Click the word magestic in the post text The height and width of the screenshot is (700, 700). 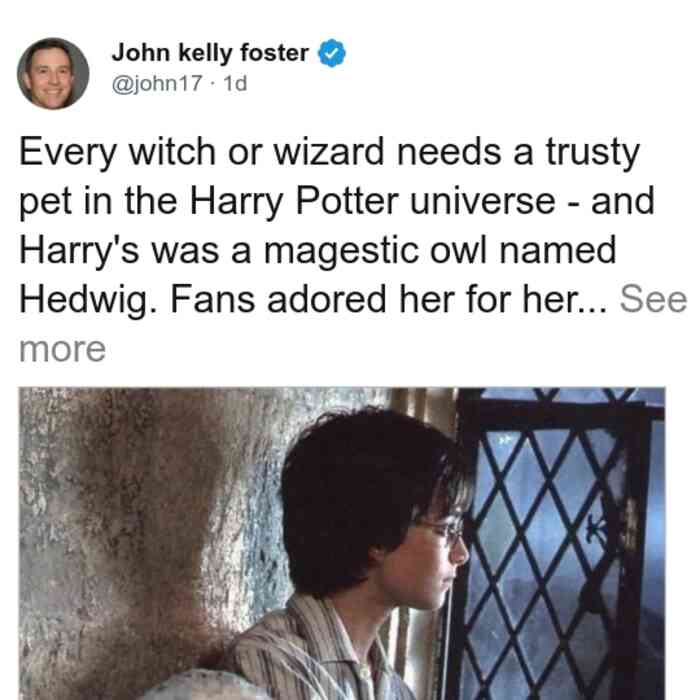(x=342, y=251)
